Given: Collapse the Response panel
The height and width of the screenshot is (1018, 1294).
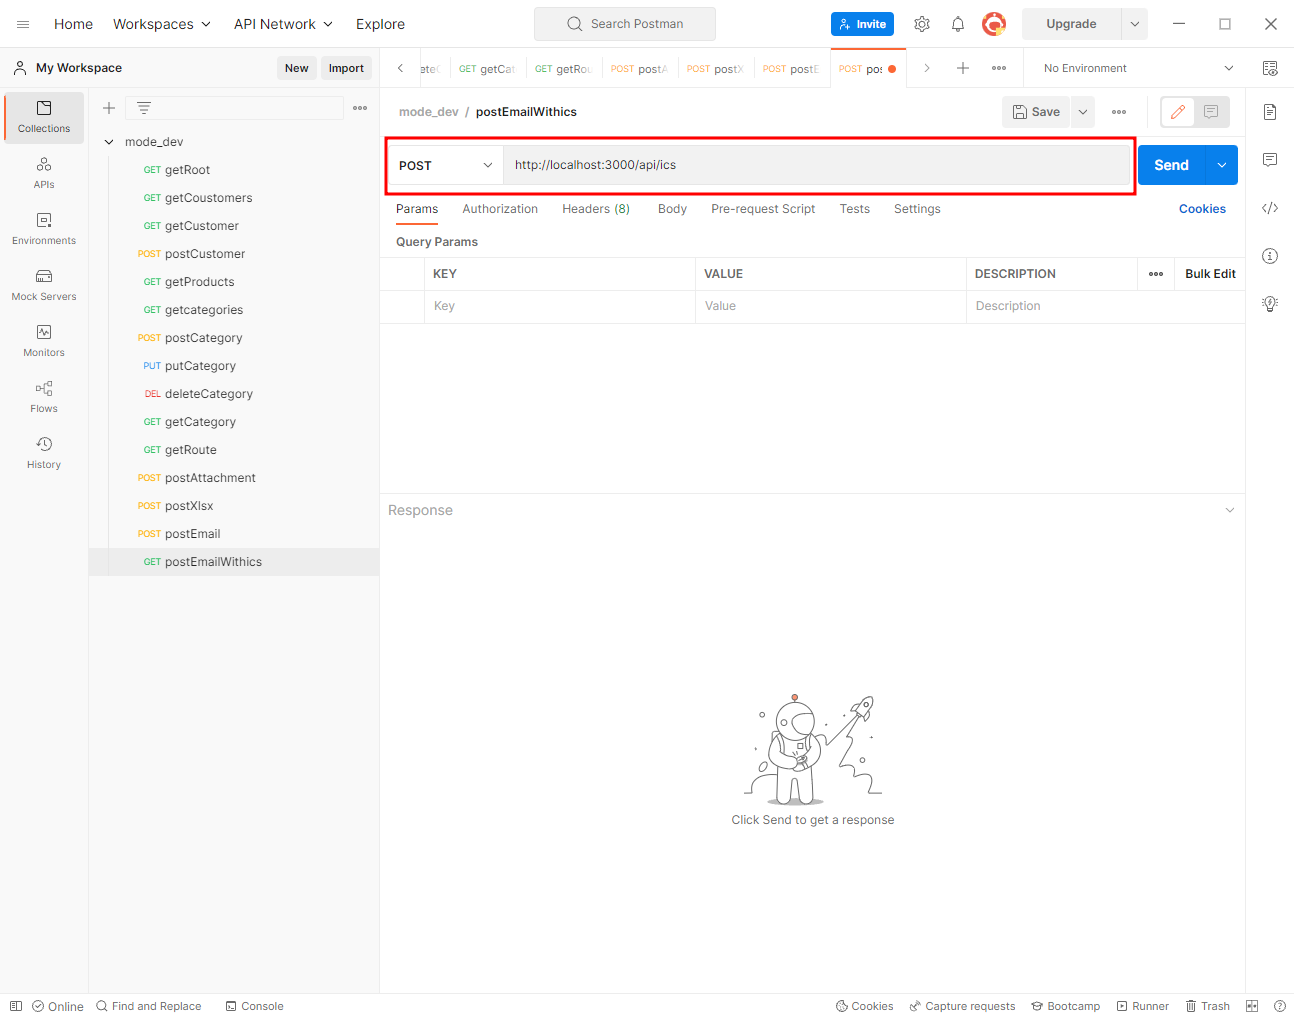Looking at the screenshot, I should coord(1230,510).
